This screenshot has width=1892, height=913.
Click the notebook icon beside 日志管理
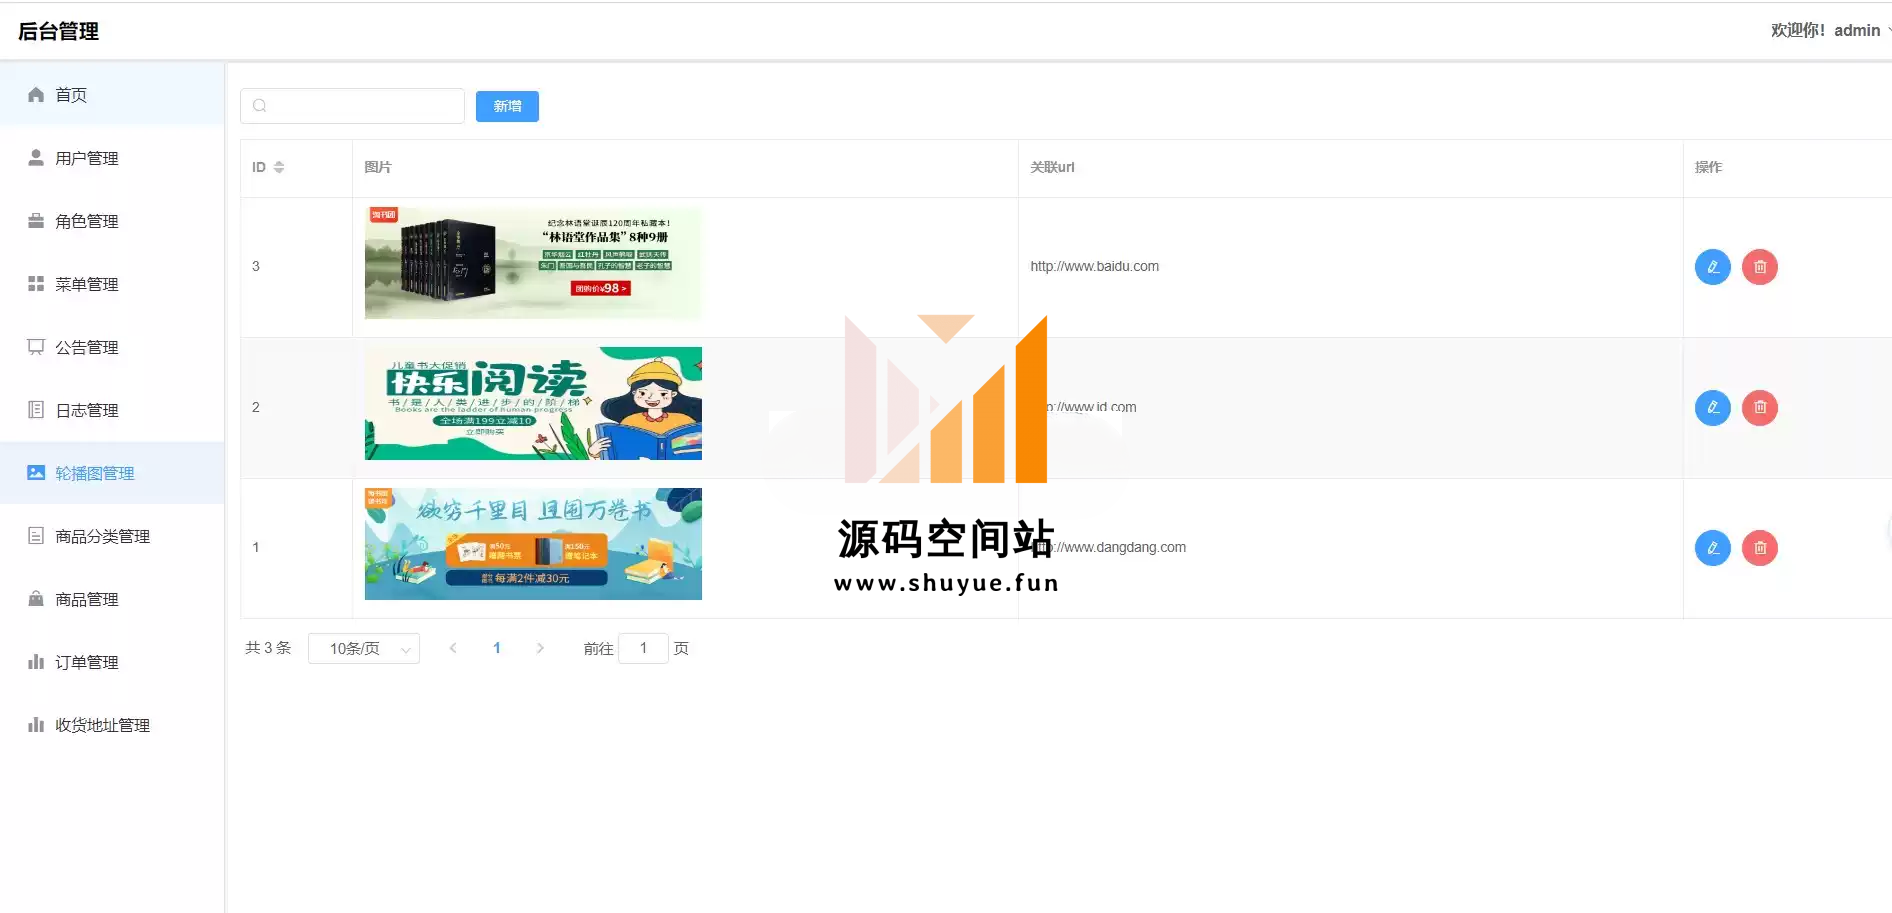pos(36,409)
